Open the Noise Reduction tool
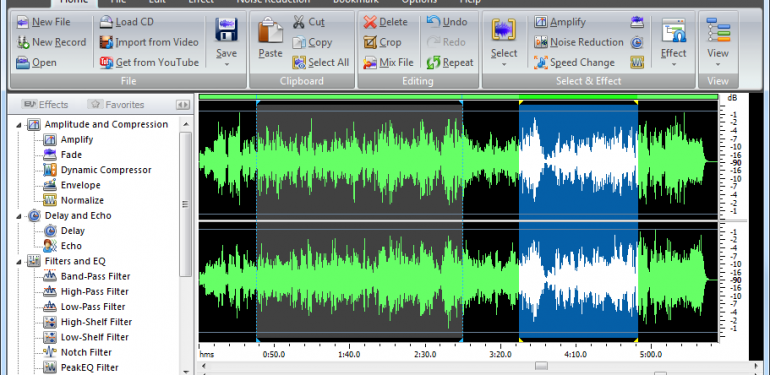770x375 pixels. pos(579,42)
